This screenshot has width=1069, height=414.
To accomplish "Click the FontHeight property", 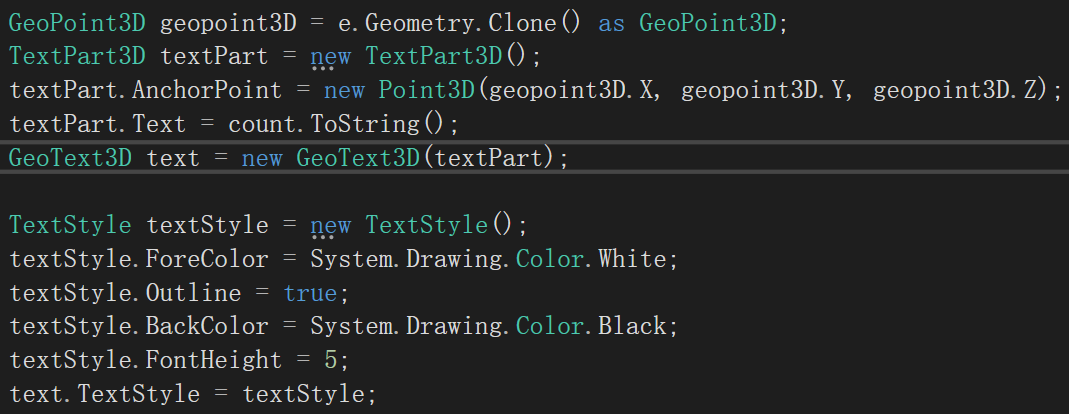I will coord(214,360).
